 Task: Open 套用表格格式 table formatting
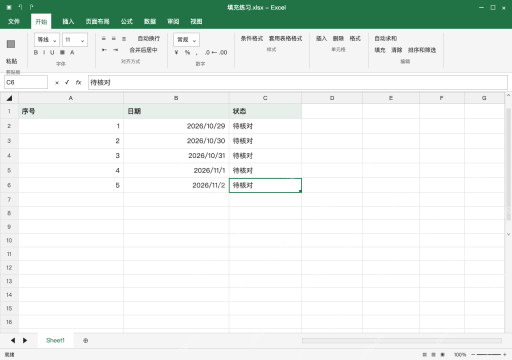tap(286, 39)
